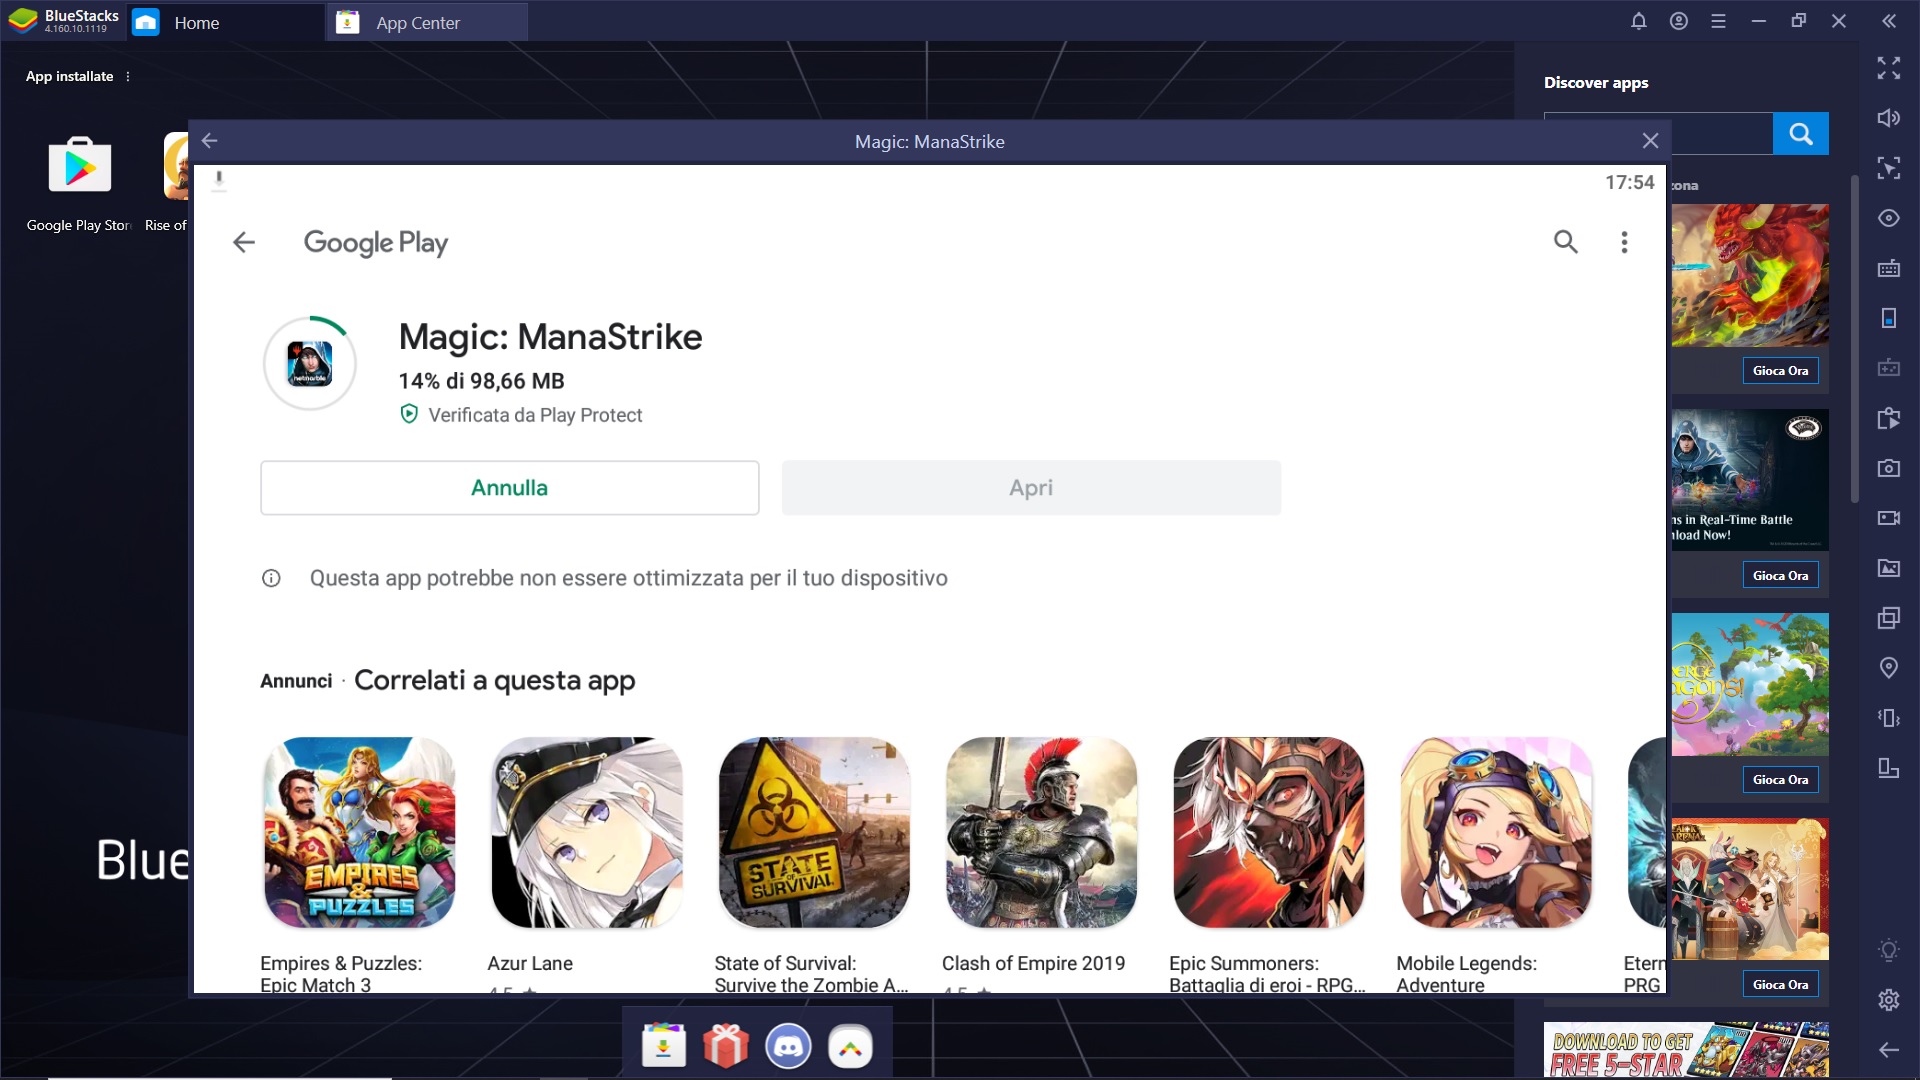This screenshot has width=1920, height=1080.
Task: Open the App installate options menu
Action: point(128,77)
